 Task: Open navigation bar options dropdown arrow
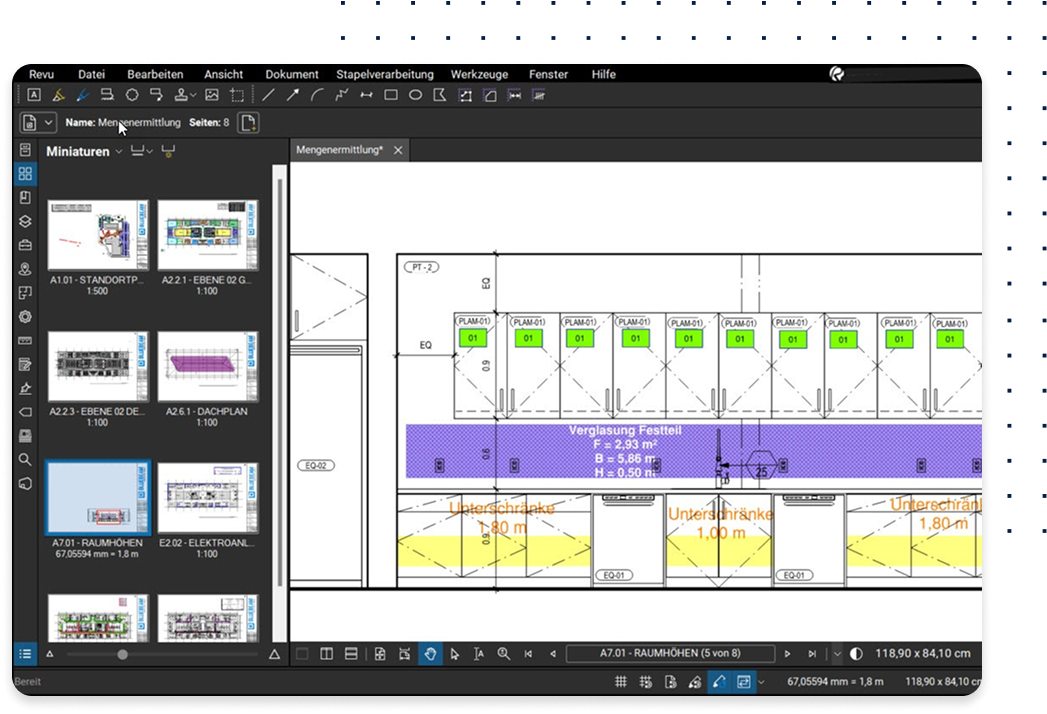pyautogui.click(x=837, y=654)
